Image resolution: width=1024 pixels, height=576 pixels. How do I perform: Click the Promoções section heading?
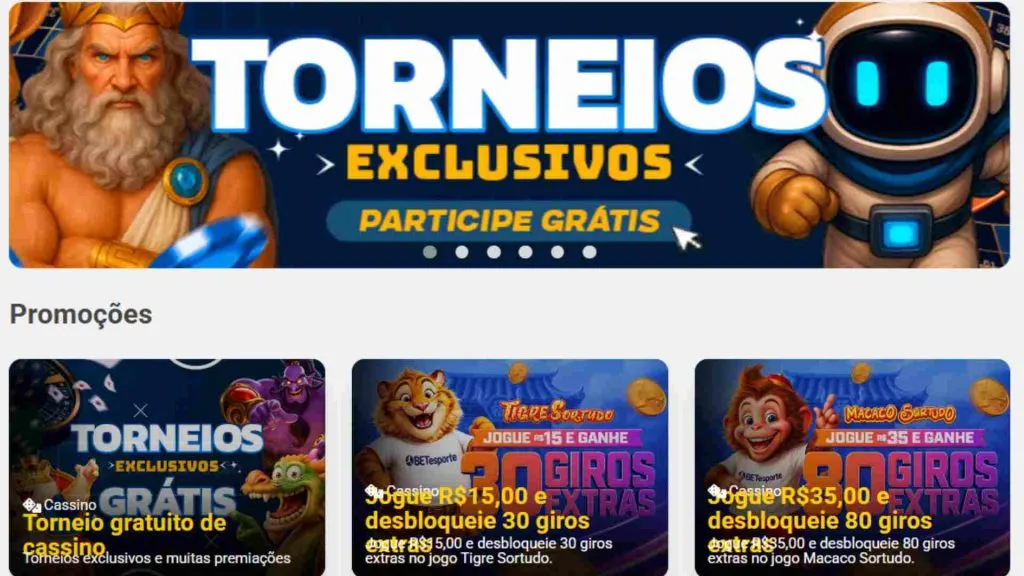tap(81, 315)
